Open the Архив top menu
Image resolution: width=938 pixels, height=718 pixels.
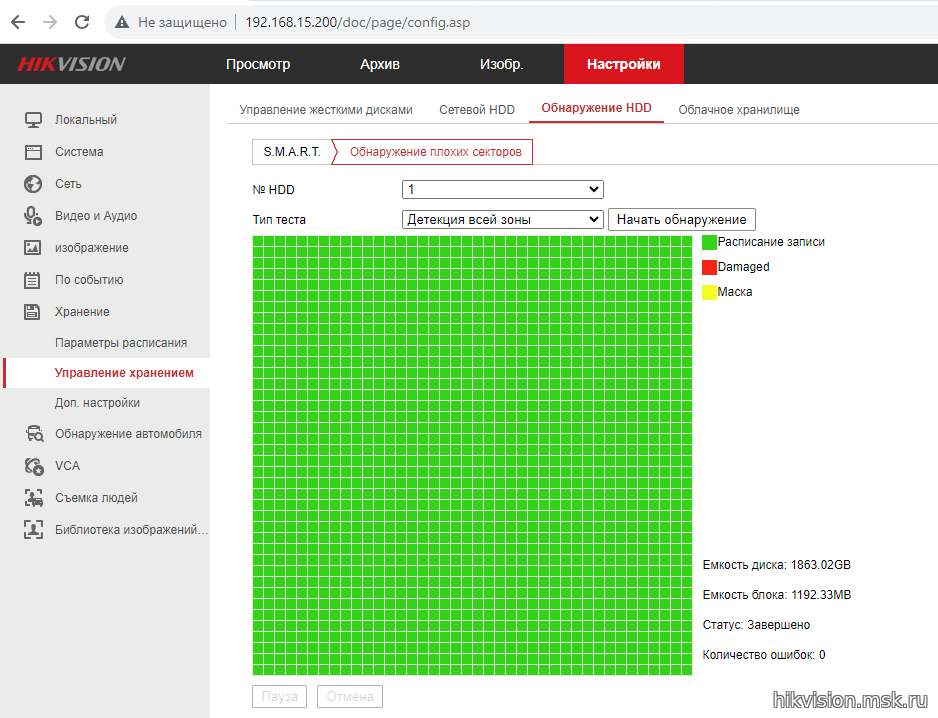tap(380, 64)
